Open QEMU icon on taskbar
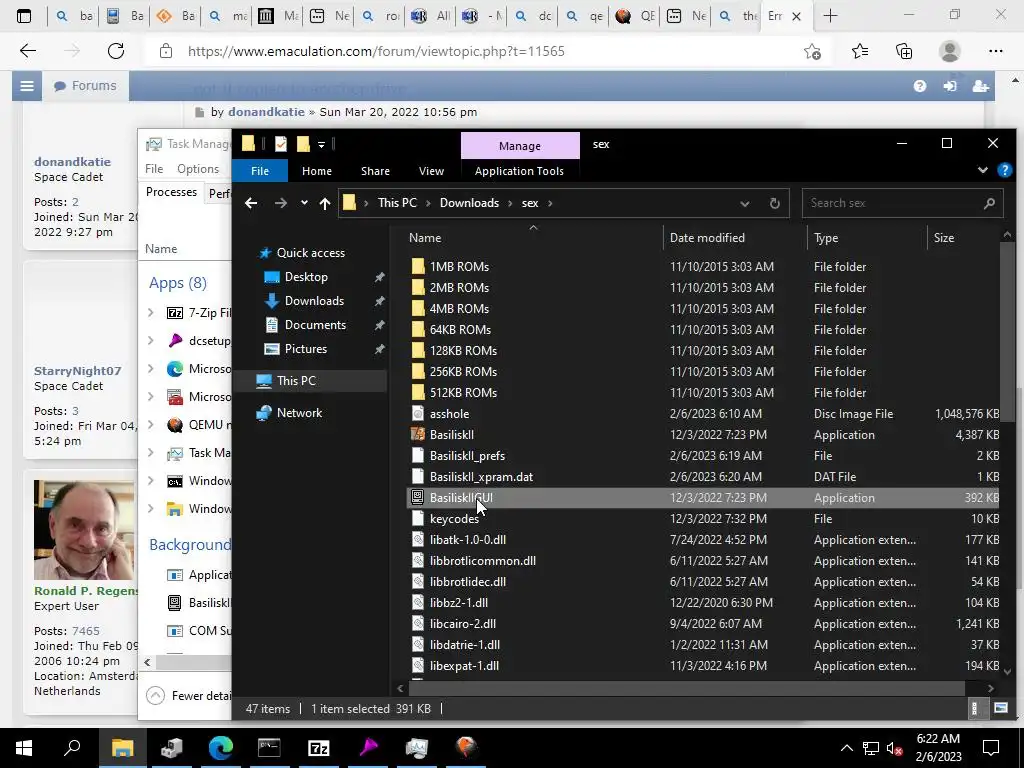The image size is (1024, 768). pos(466,748)
